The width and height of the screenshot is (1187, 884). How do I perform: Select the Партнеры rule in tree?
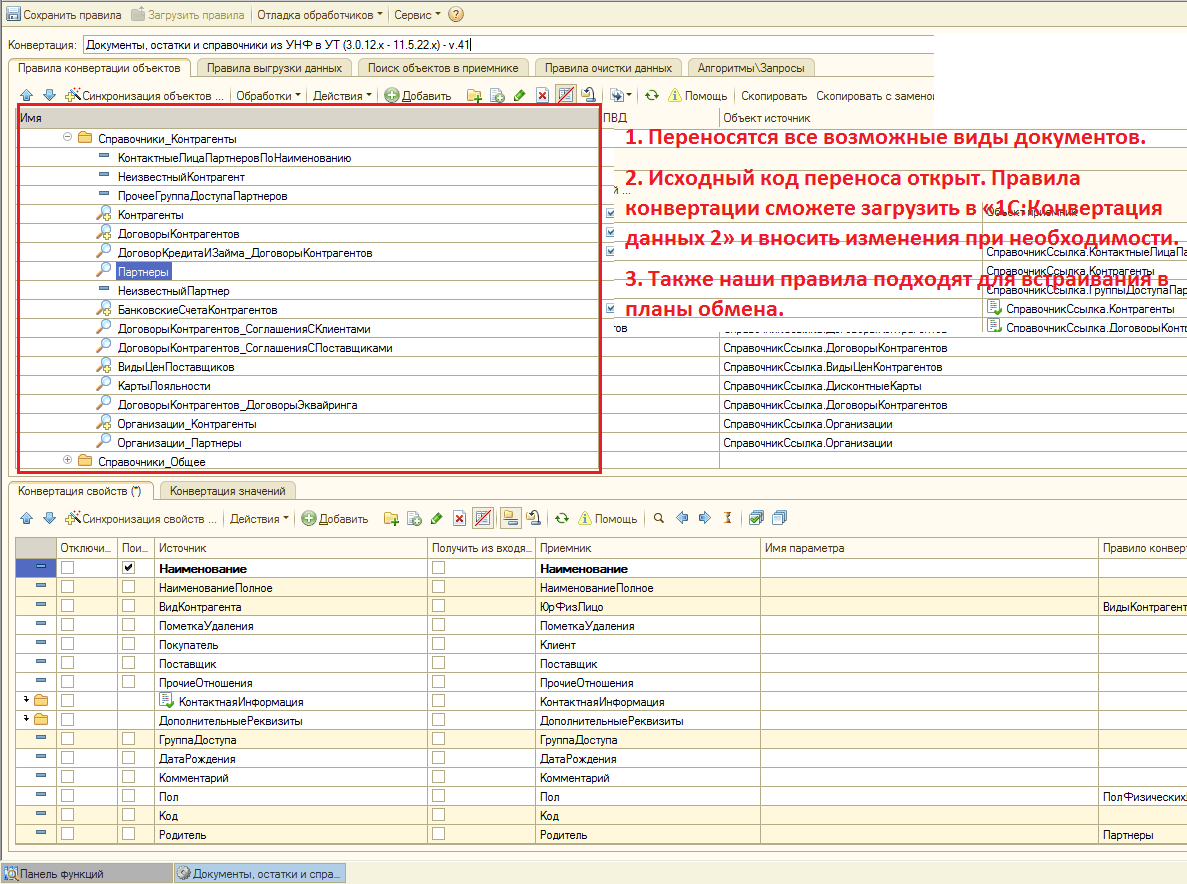(x=143, y=272)
